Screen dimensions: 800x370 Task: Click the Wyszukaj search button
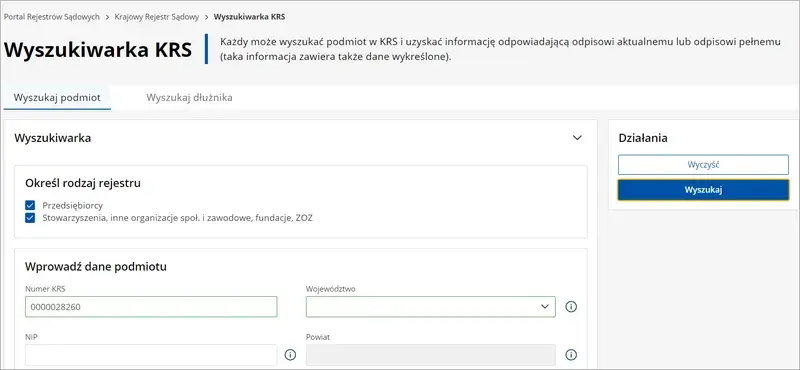703,190
